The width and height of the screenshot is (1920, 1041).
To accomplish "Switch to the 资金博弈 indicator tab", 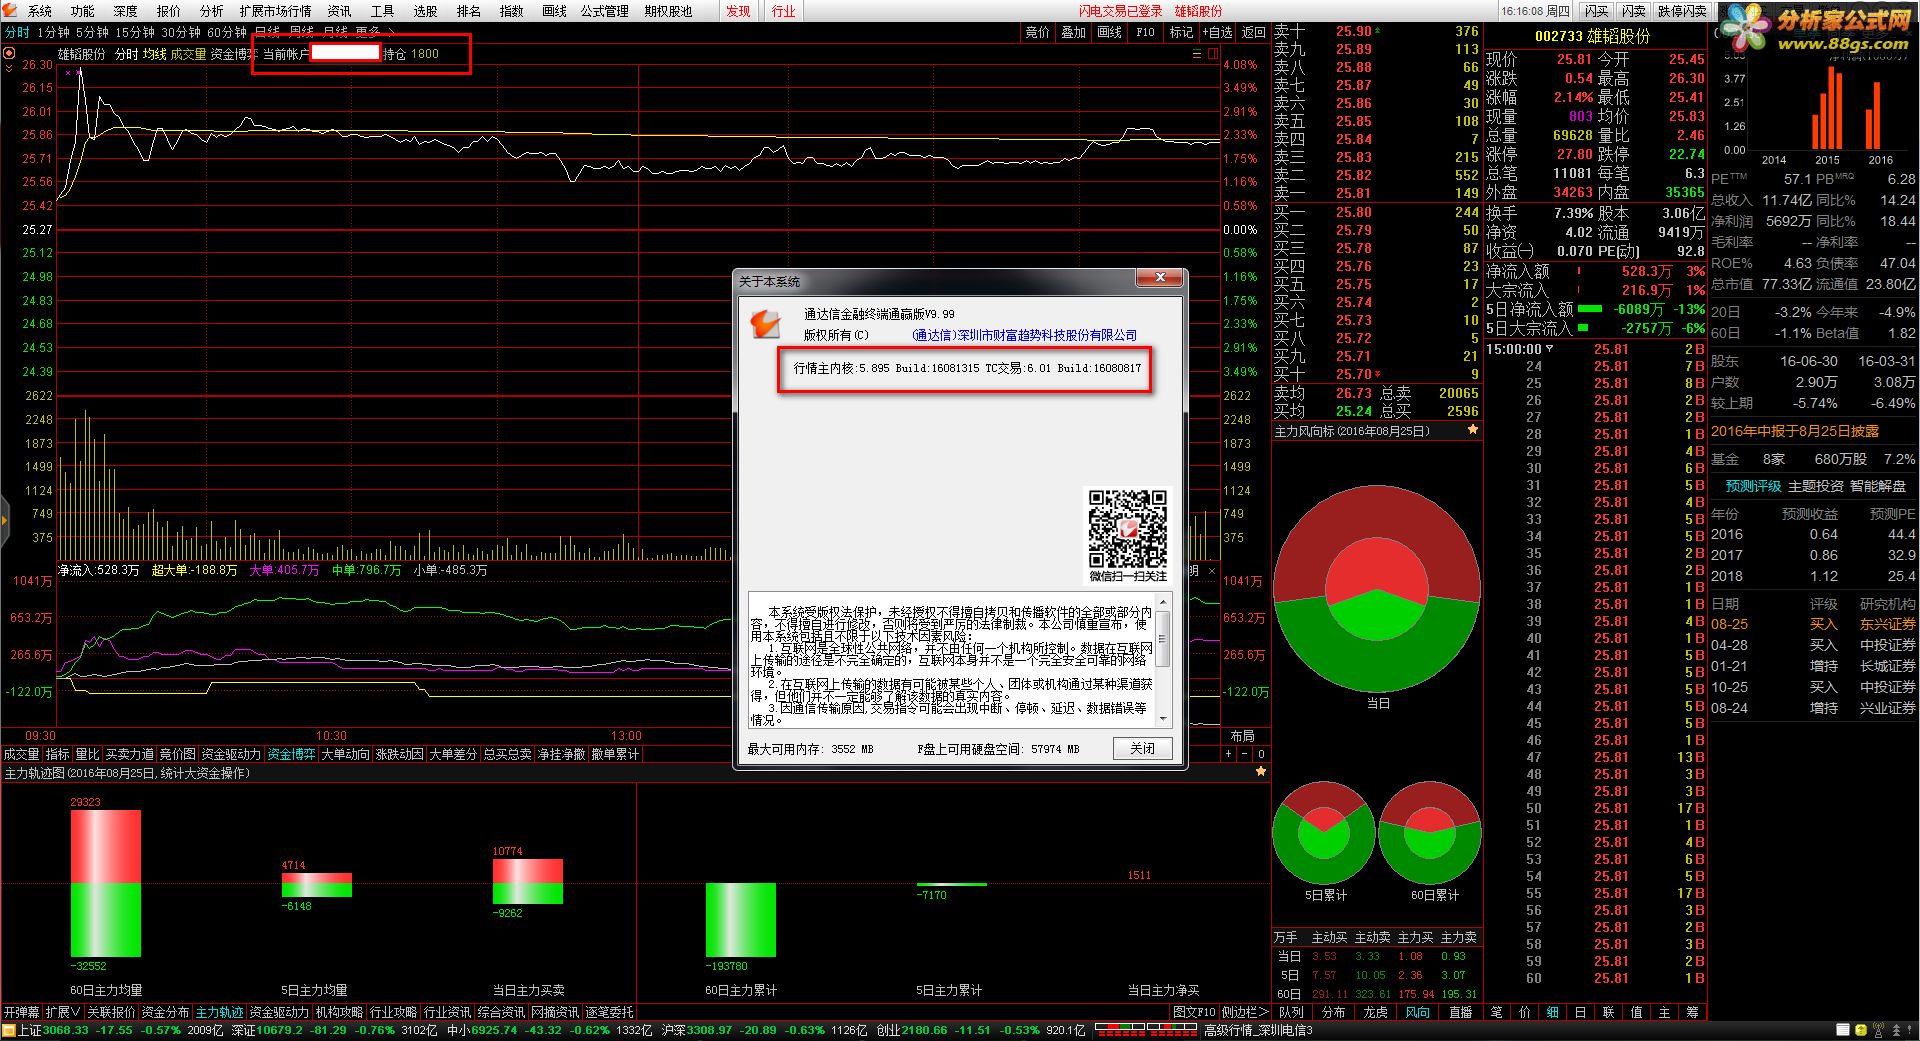I will (x=292, y=754).
